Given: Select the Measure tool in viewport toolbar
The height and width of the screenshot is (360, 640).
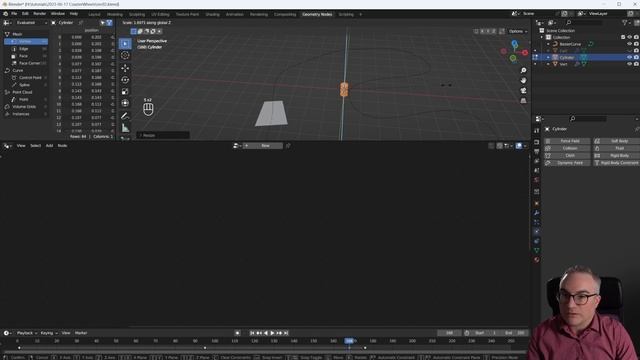Looking at the screenshot, I should tap(125, 128).
